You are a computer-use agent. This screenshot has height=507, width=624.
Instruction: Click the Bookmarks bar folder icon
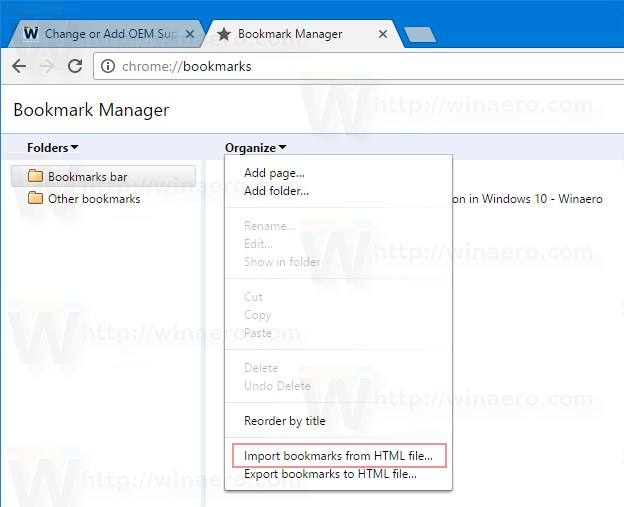pyautogui.click(x=35, y=176)
